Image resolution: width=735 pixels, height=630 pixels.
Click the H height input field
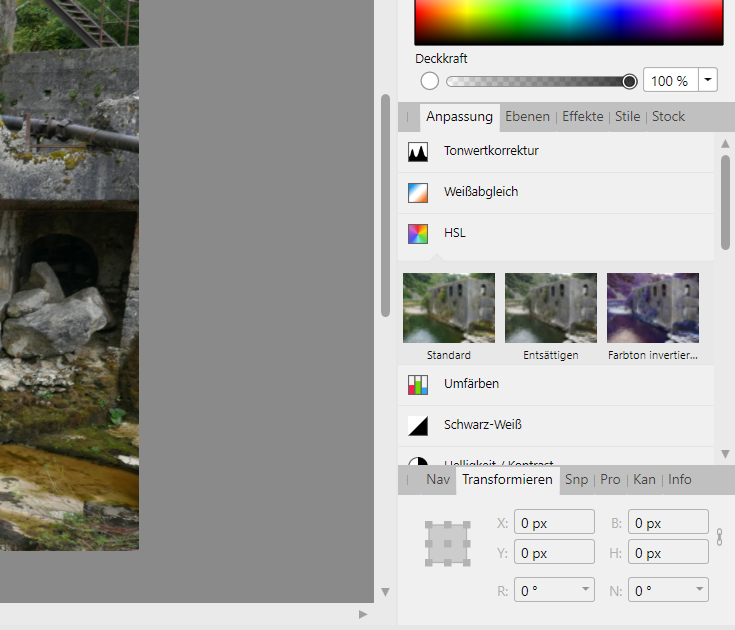(668, 552)
